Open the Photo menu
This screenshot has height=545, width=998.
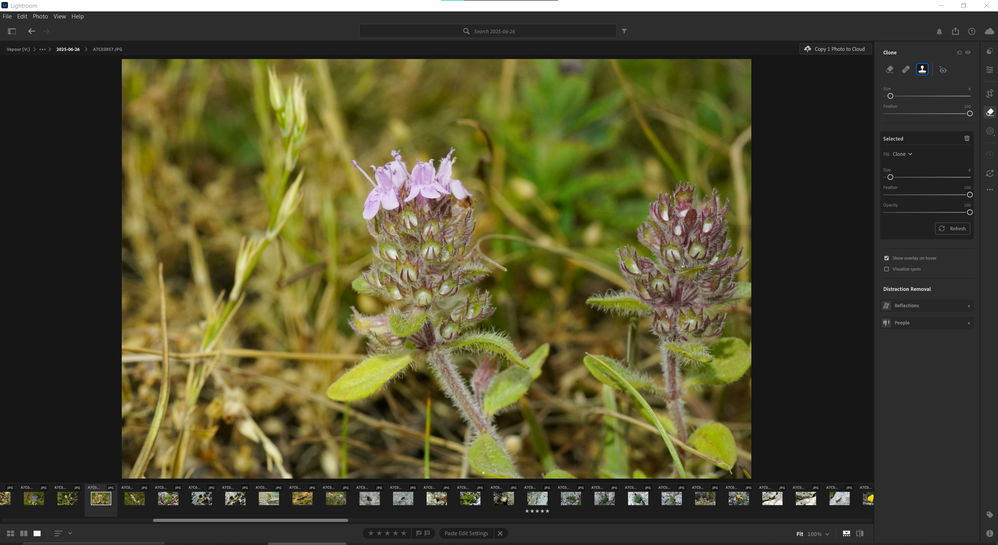pyautogui.click(x=40, y=17)
